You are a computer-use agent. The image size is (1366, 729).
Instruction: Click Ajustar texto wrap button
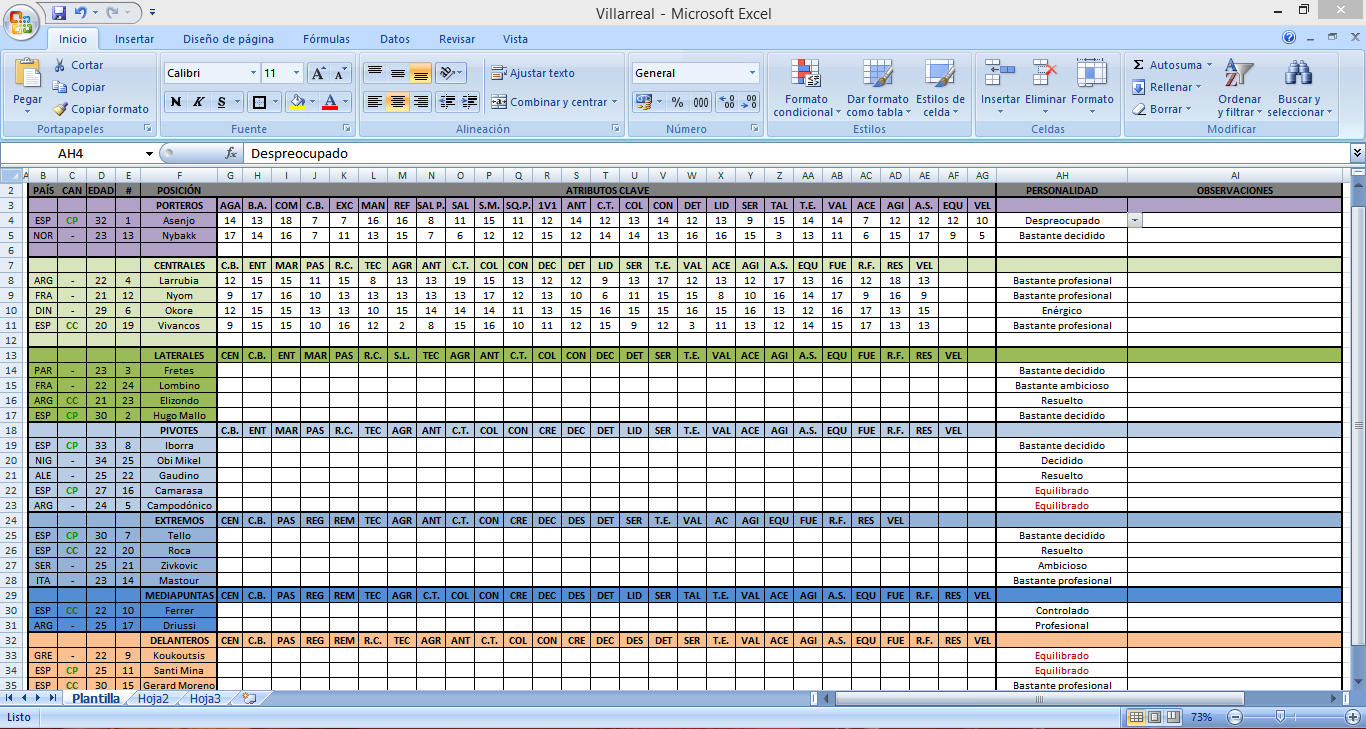(x=533, y=73)
